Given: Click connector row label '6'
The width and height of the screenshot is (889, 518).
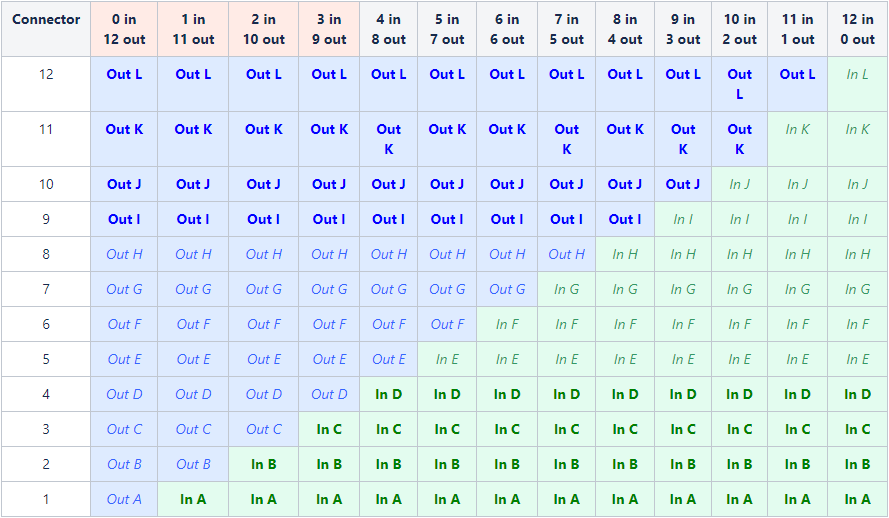Looking at the screenshot, I should [46, 324].
